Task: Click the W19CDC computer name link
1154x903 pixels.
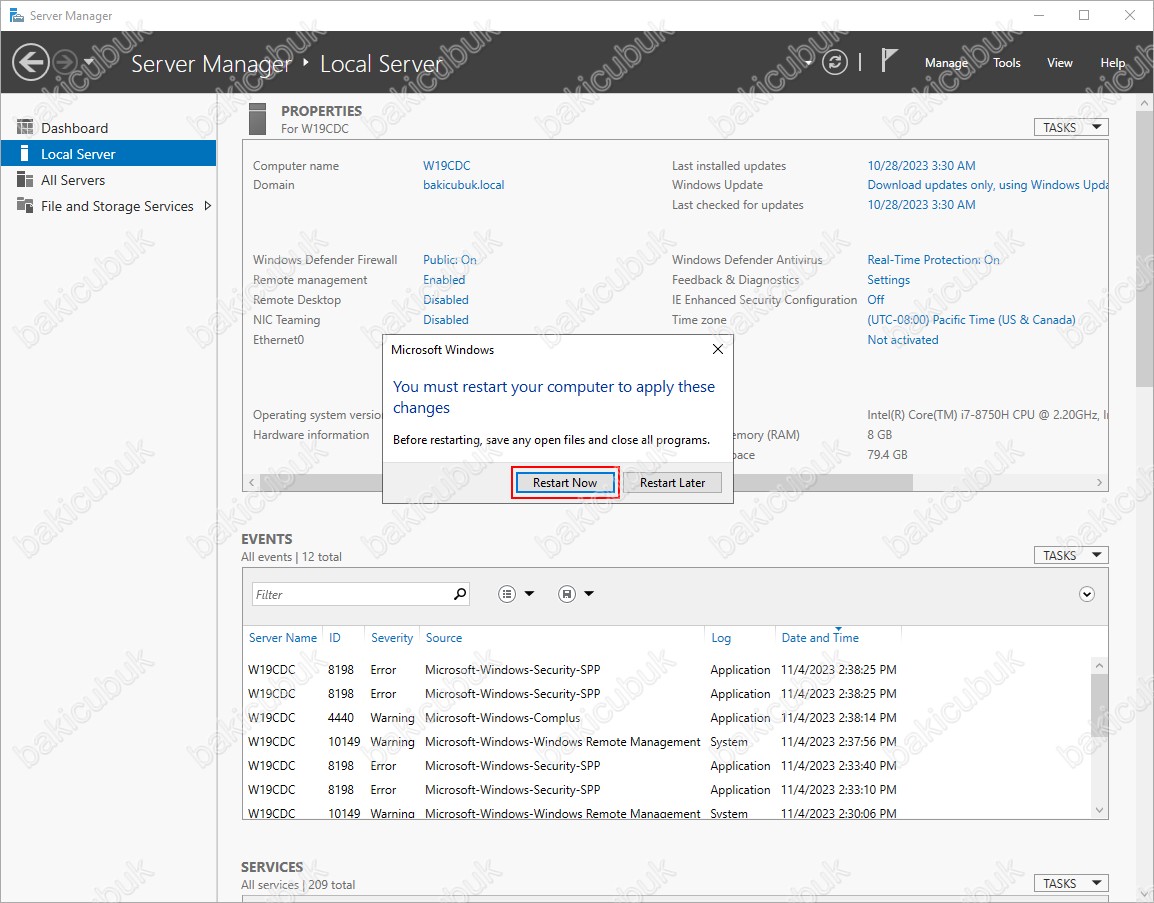Action: [446, 166]
